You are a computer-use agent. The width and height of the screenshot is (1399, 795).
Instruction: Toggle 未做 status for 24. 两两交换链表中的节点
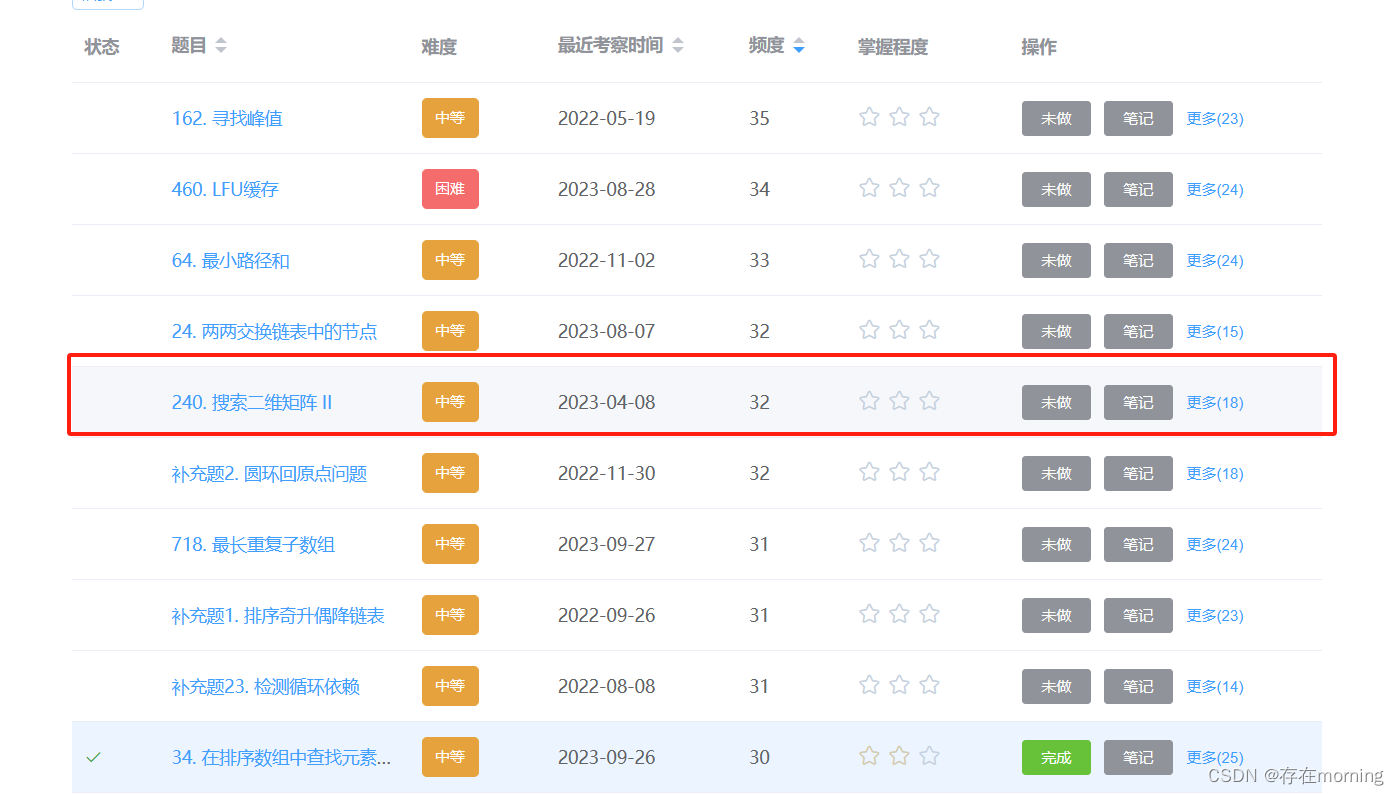point(1056,331)
